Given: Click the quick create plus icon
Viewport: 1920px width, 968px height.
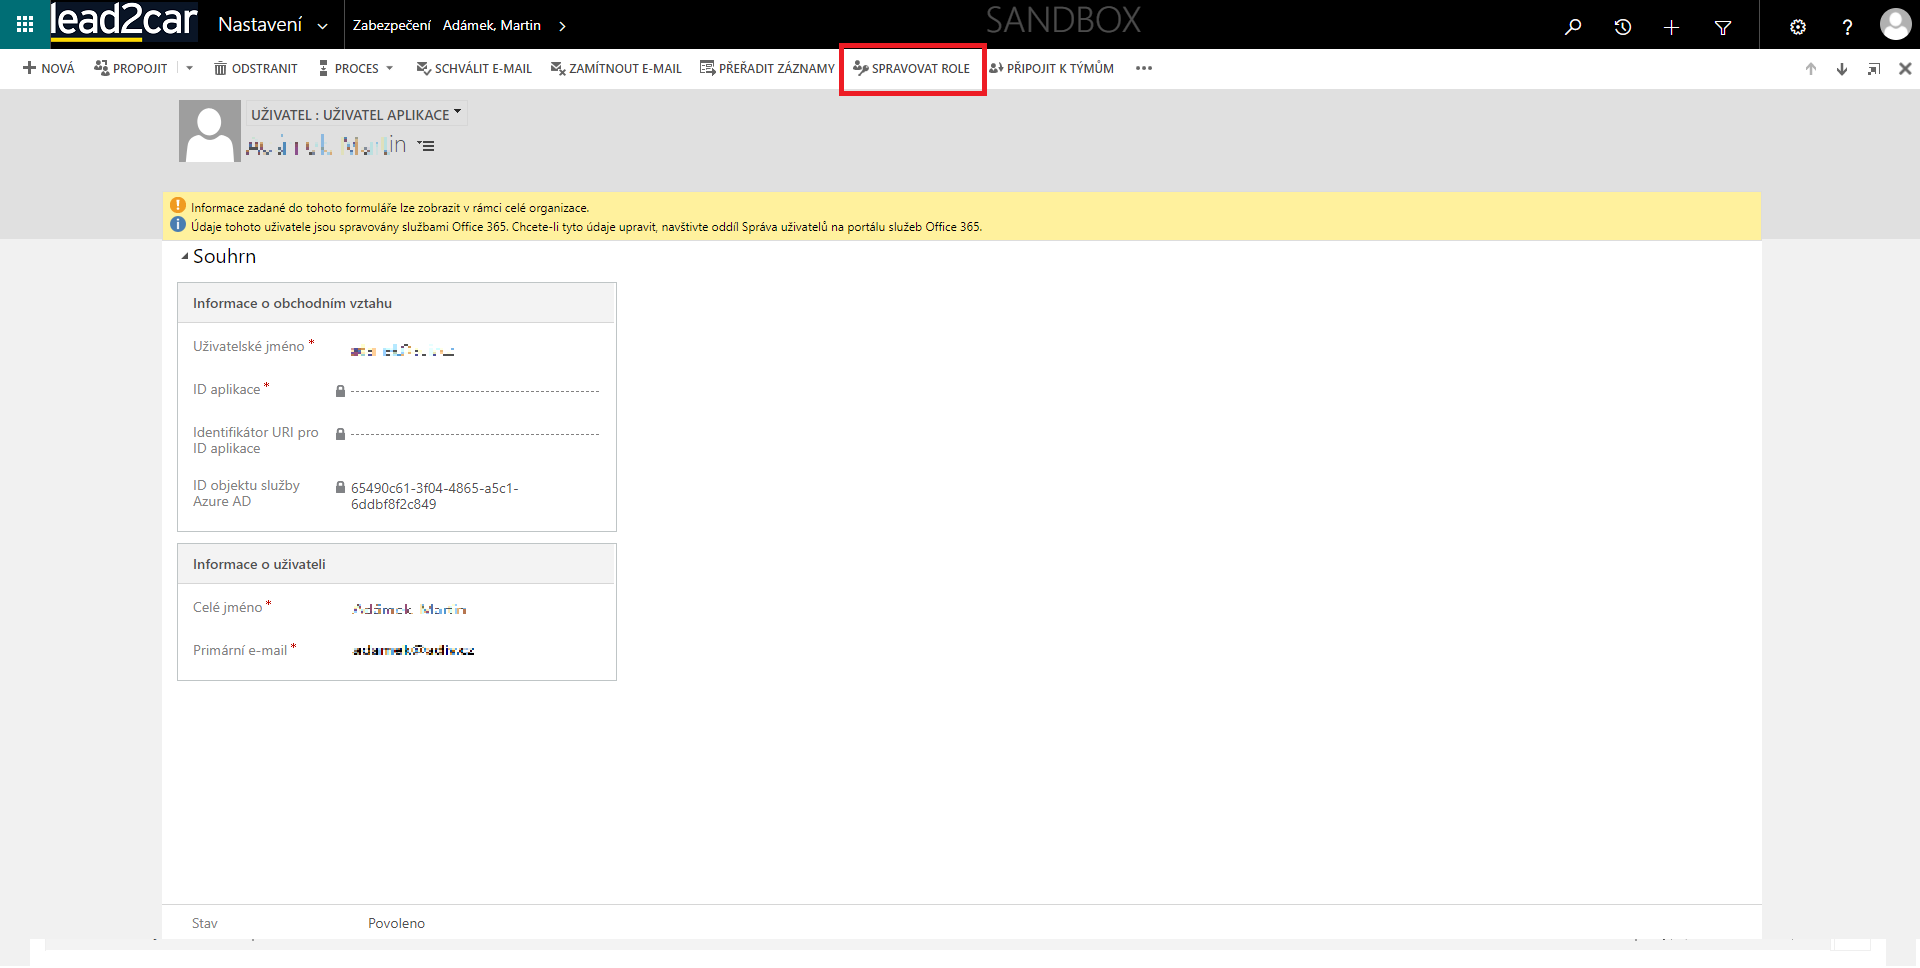Looking at the screenshot, I should [1671, 27].
